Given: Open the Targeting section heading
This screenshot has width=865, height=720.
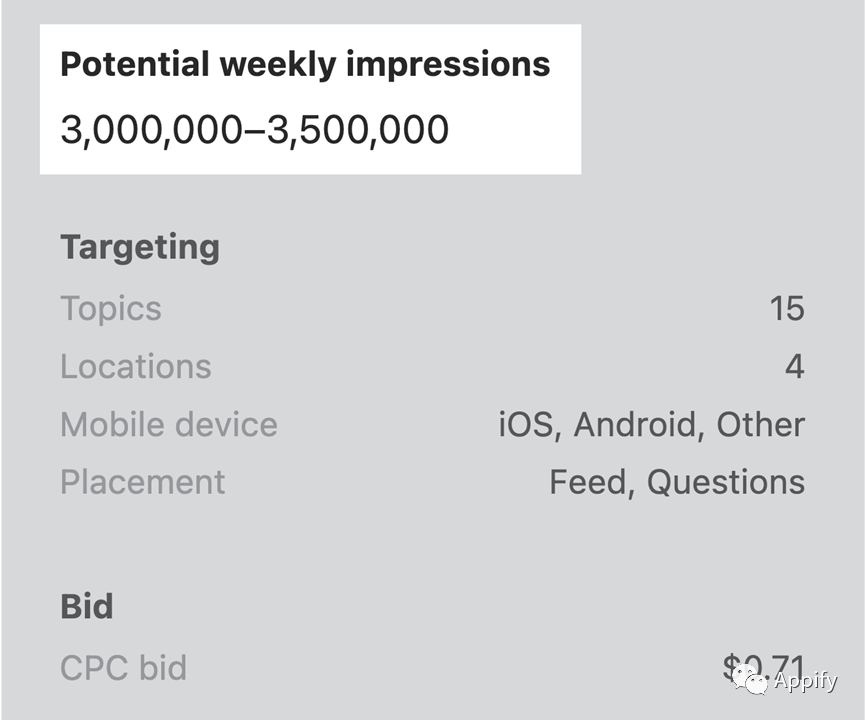Looking at the screenshot, I should (140, 248).
